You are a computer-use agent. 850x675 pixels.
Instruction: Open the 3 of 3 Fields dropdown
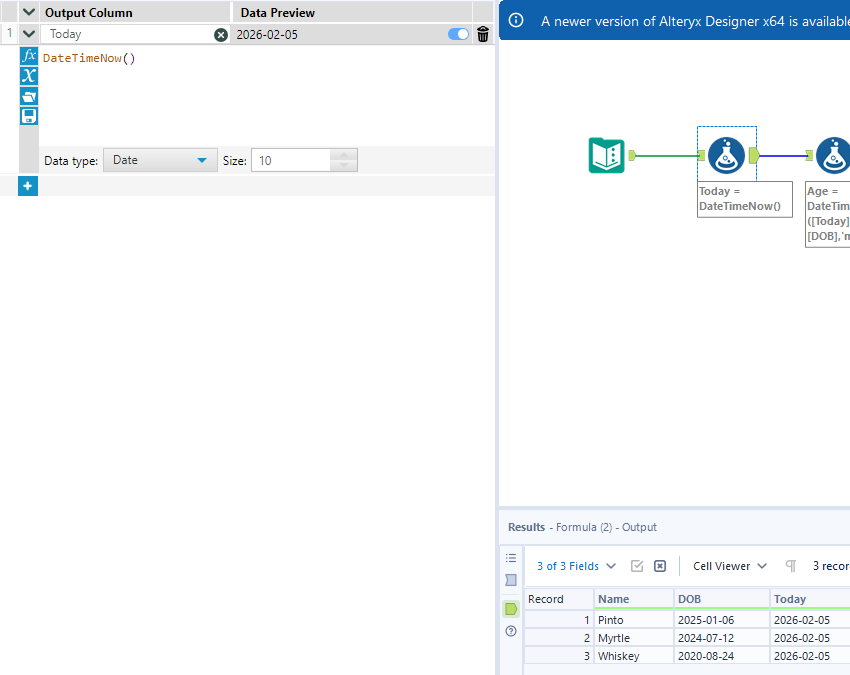(576, 566)
